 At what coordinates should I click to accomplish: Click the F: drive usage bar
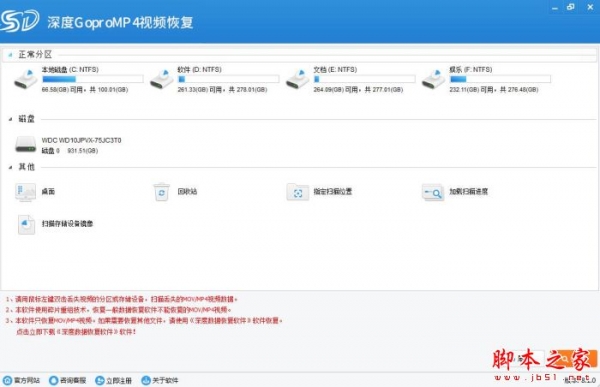(500, 79)
